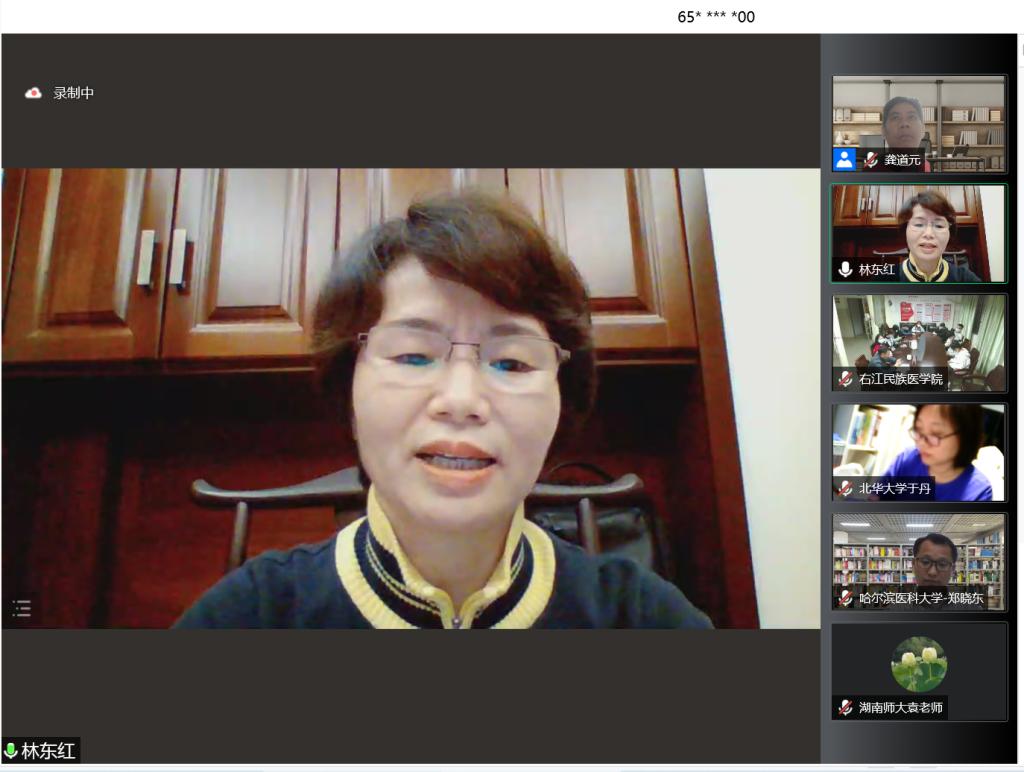Click the muted mic icon for 右江民族医学院
This screenshot has height=772, width=1024.
tap(846, 379)
